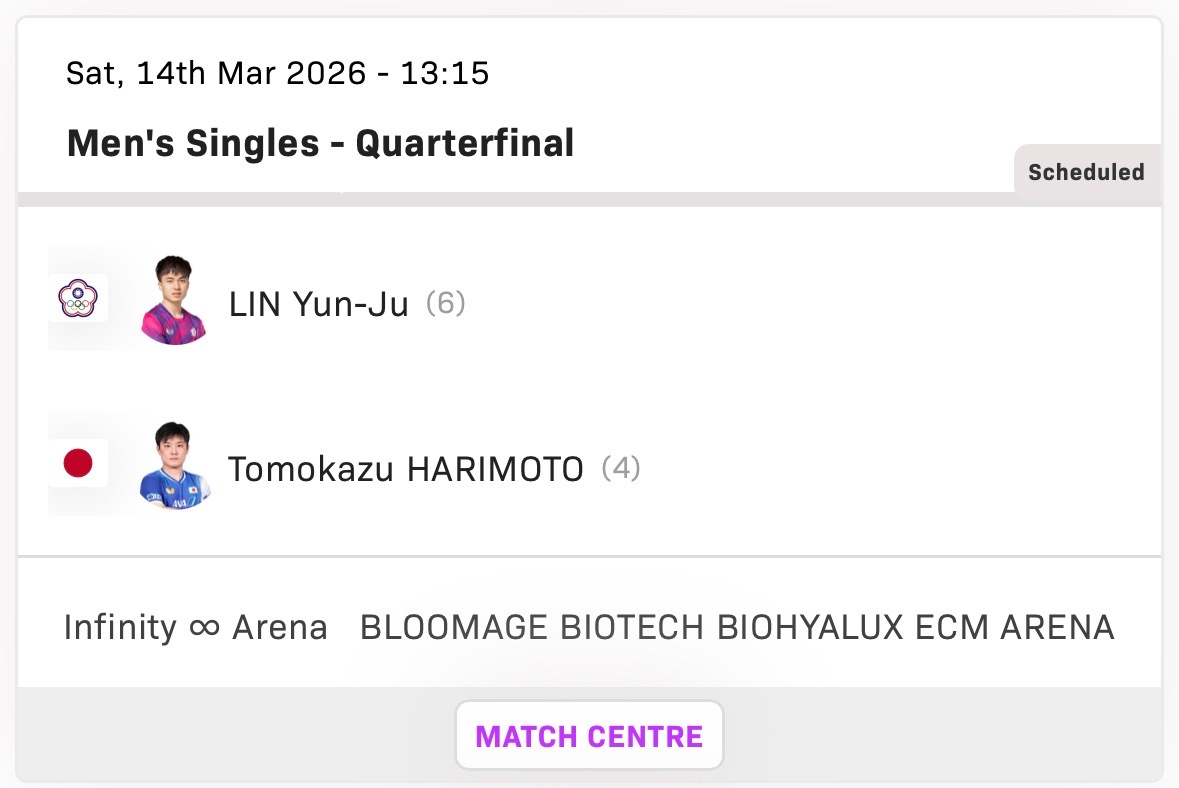The height and width of the screenshot is (788, 1179).
Task: Select the LIN Yun-Ju player name
Action: pyautogui.click(x=319, y=304)
